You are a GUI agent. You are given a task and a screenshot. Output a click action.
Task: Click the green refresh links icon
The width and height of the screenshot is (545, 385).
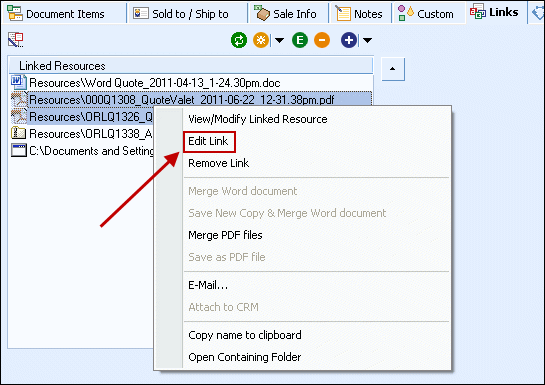239,40
